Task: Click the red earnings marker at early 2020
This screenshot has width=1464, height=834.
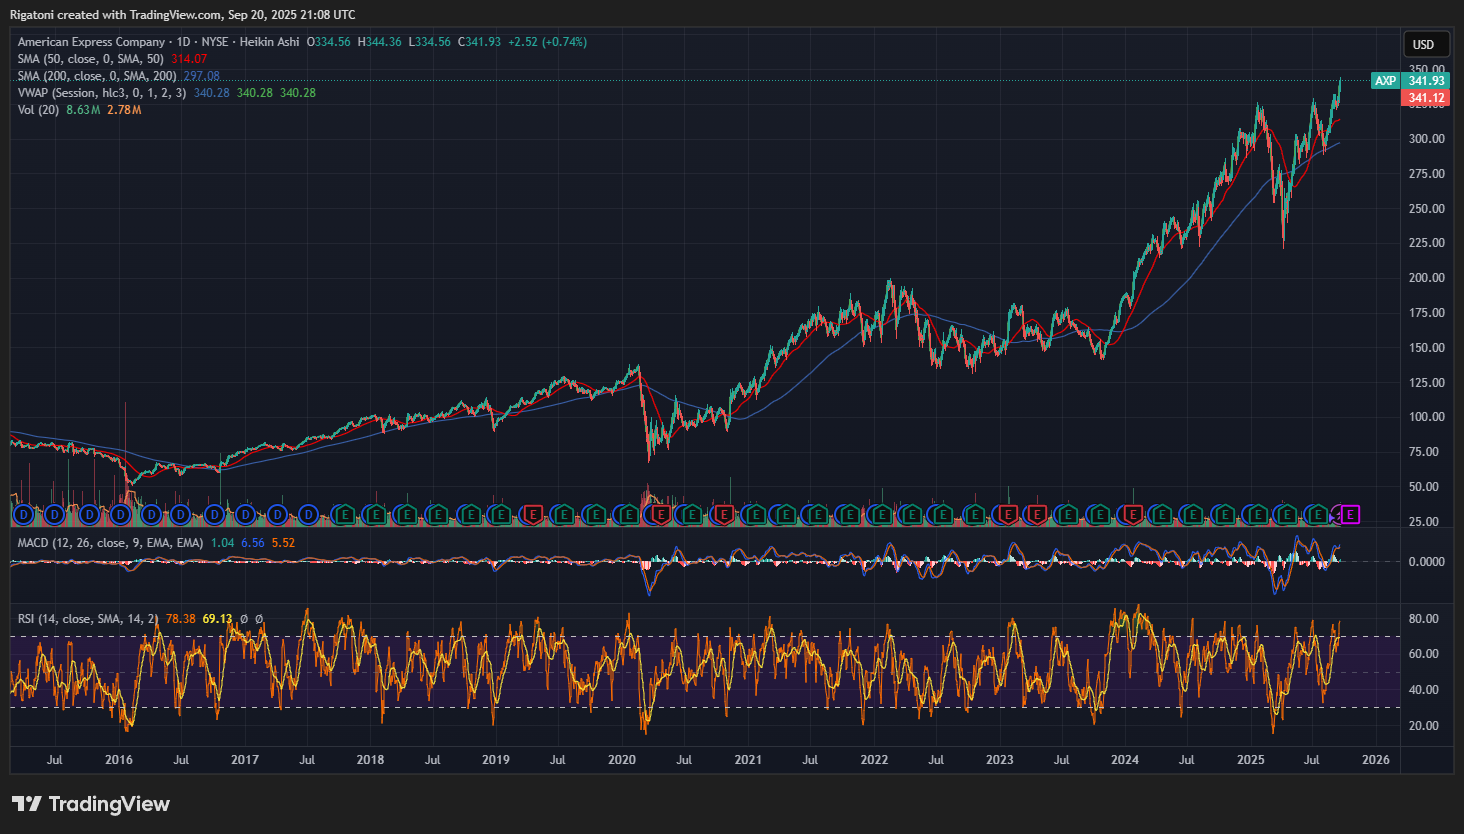Action: 661,515
